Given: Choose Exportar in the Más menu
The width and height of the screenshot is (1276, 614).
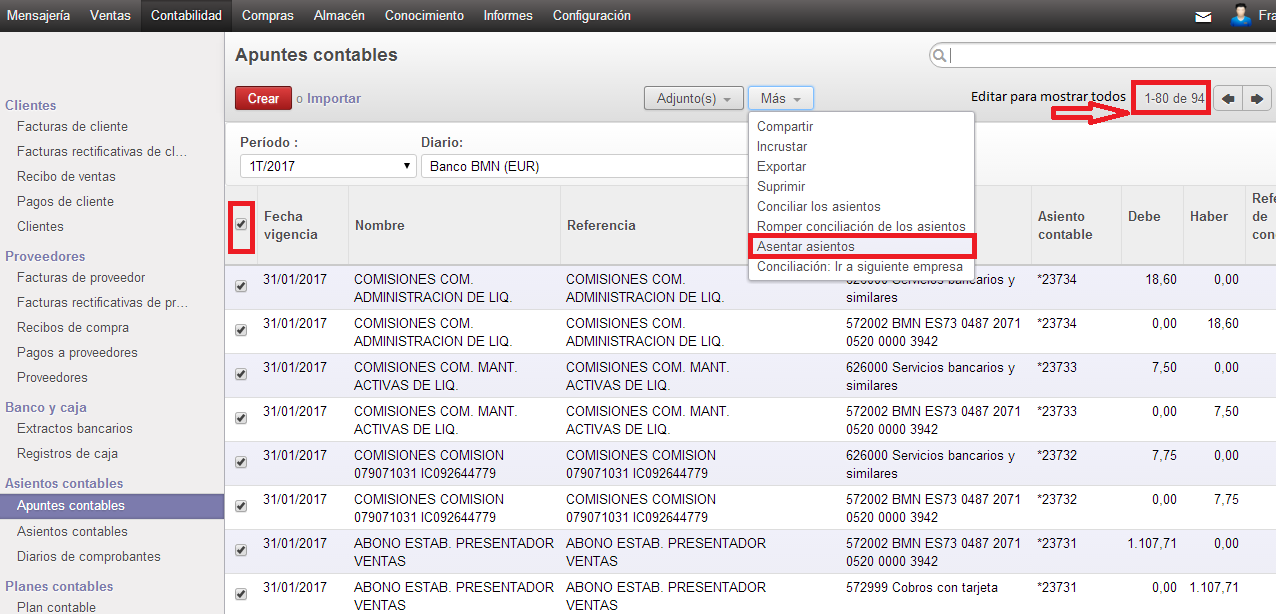Looking at the screenshot, I should point(781,167).
